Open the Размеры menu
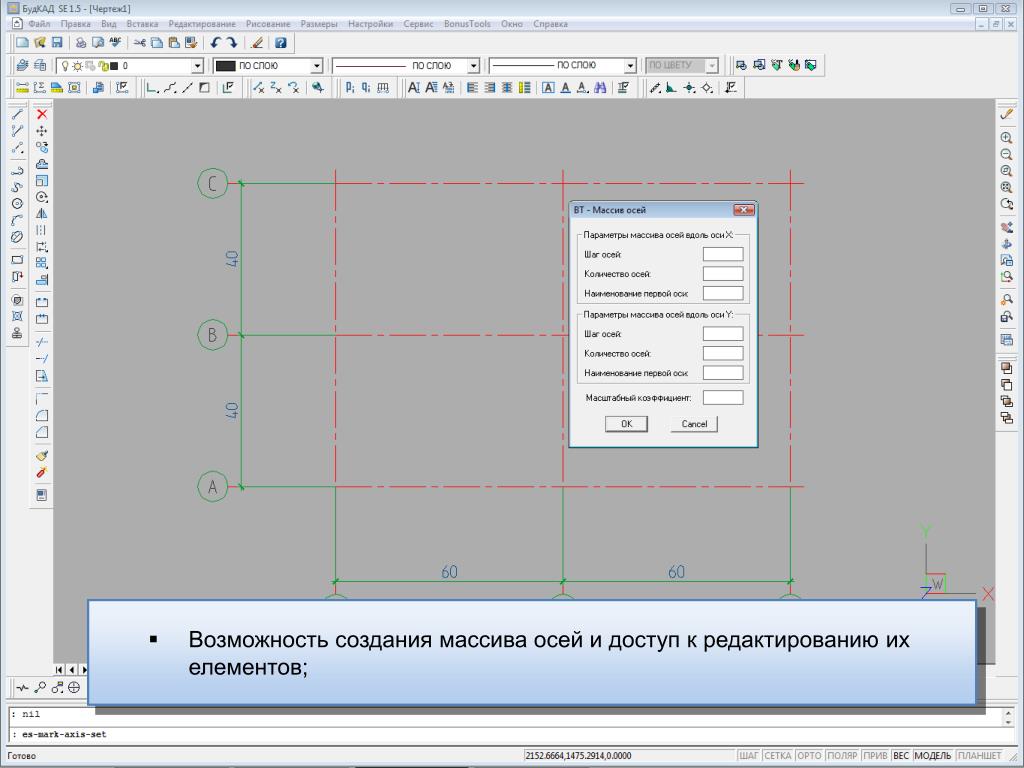 click(x=319, y=24)
